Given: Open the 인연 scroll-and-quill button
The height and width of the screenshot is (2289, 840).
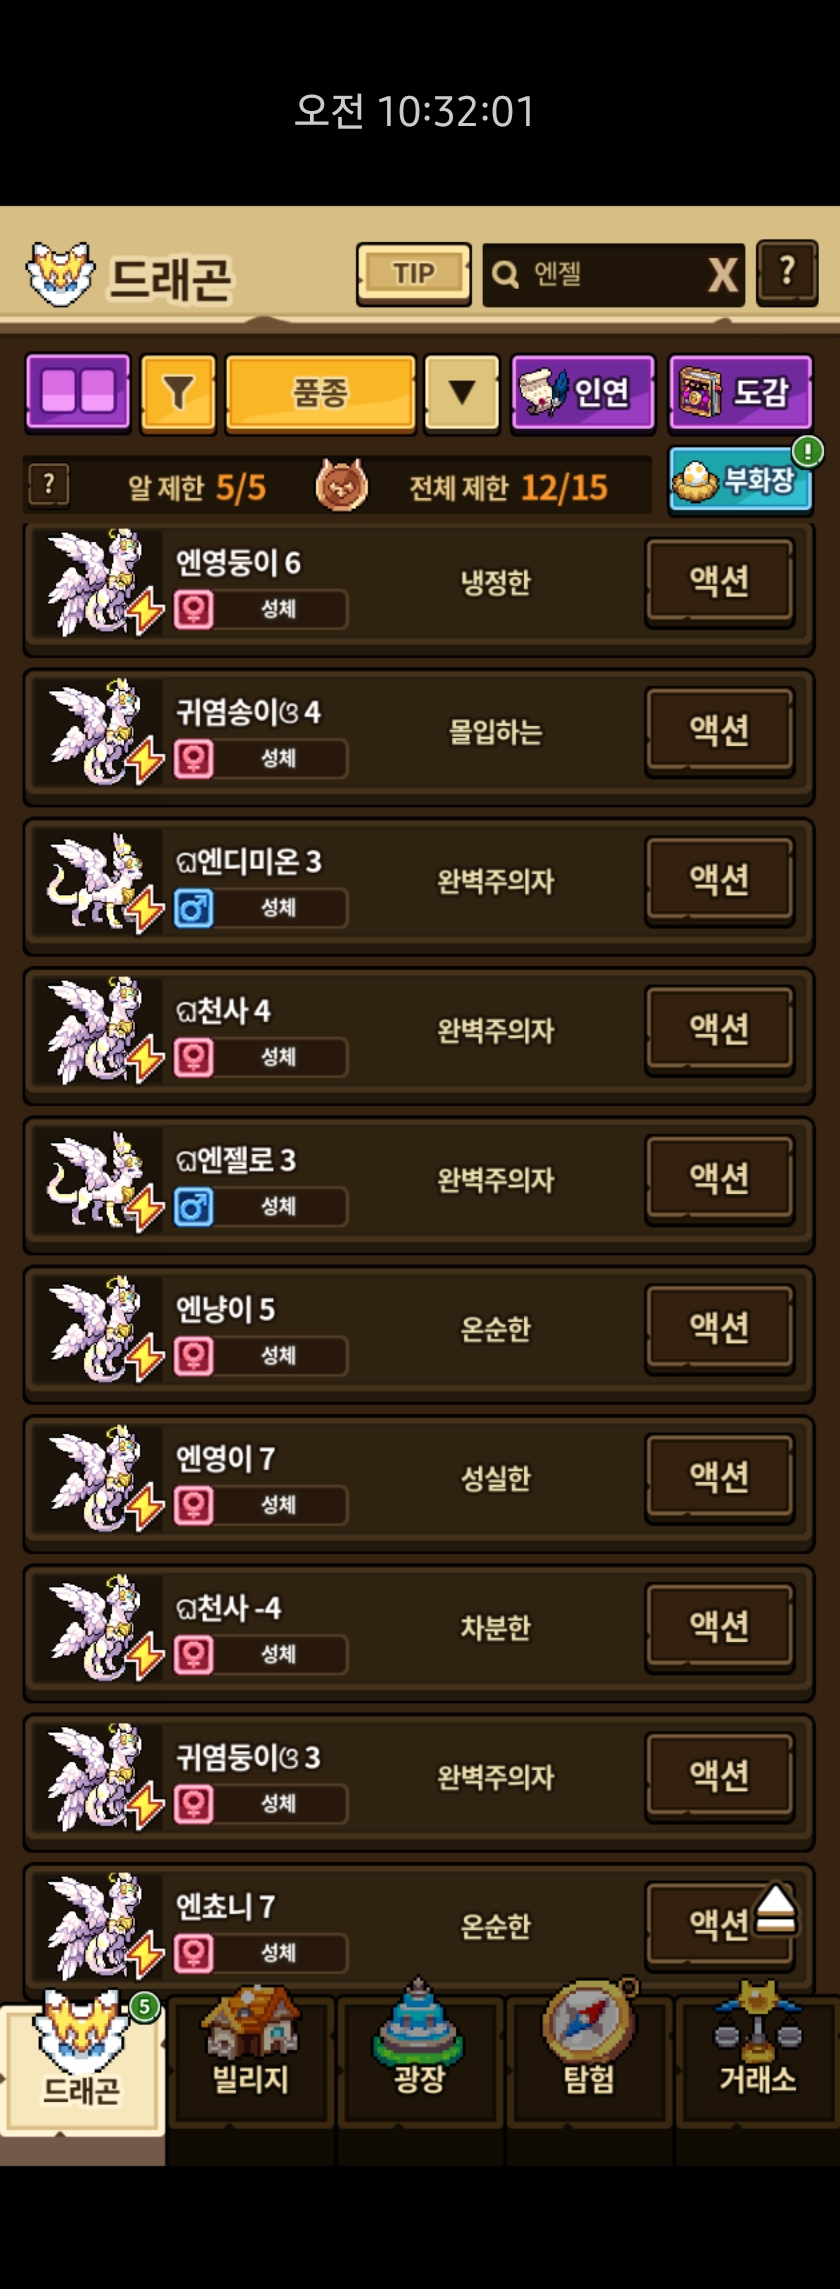Looking at the screenshot, I should click(x=583, y=393).
